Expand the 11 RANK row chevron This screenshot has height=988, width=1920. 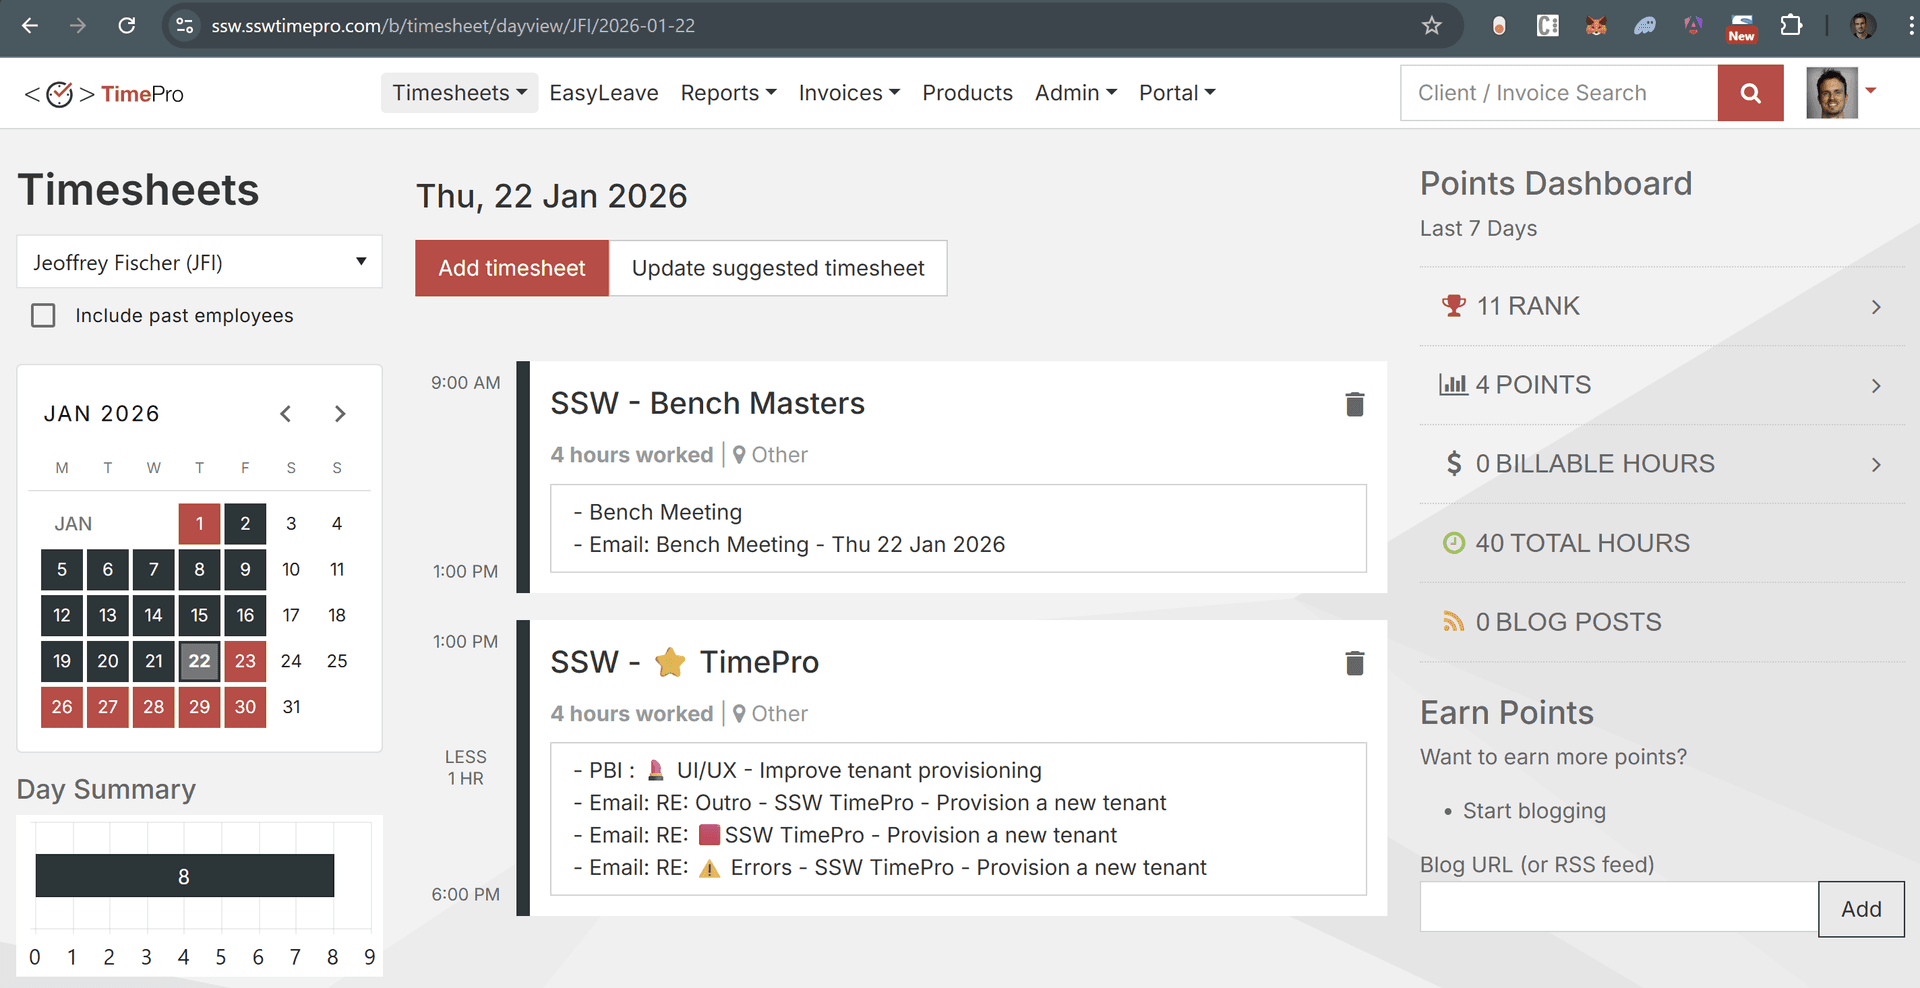click(x=1876, y=307)
